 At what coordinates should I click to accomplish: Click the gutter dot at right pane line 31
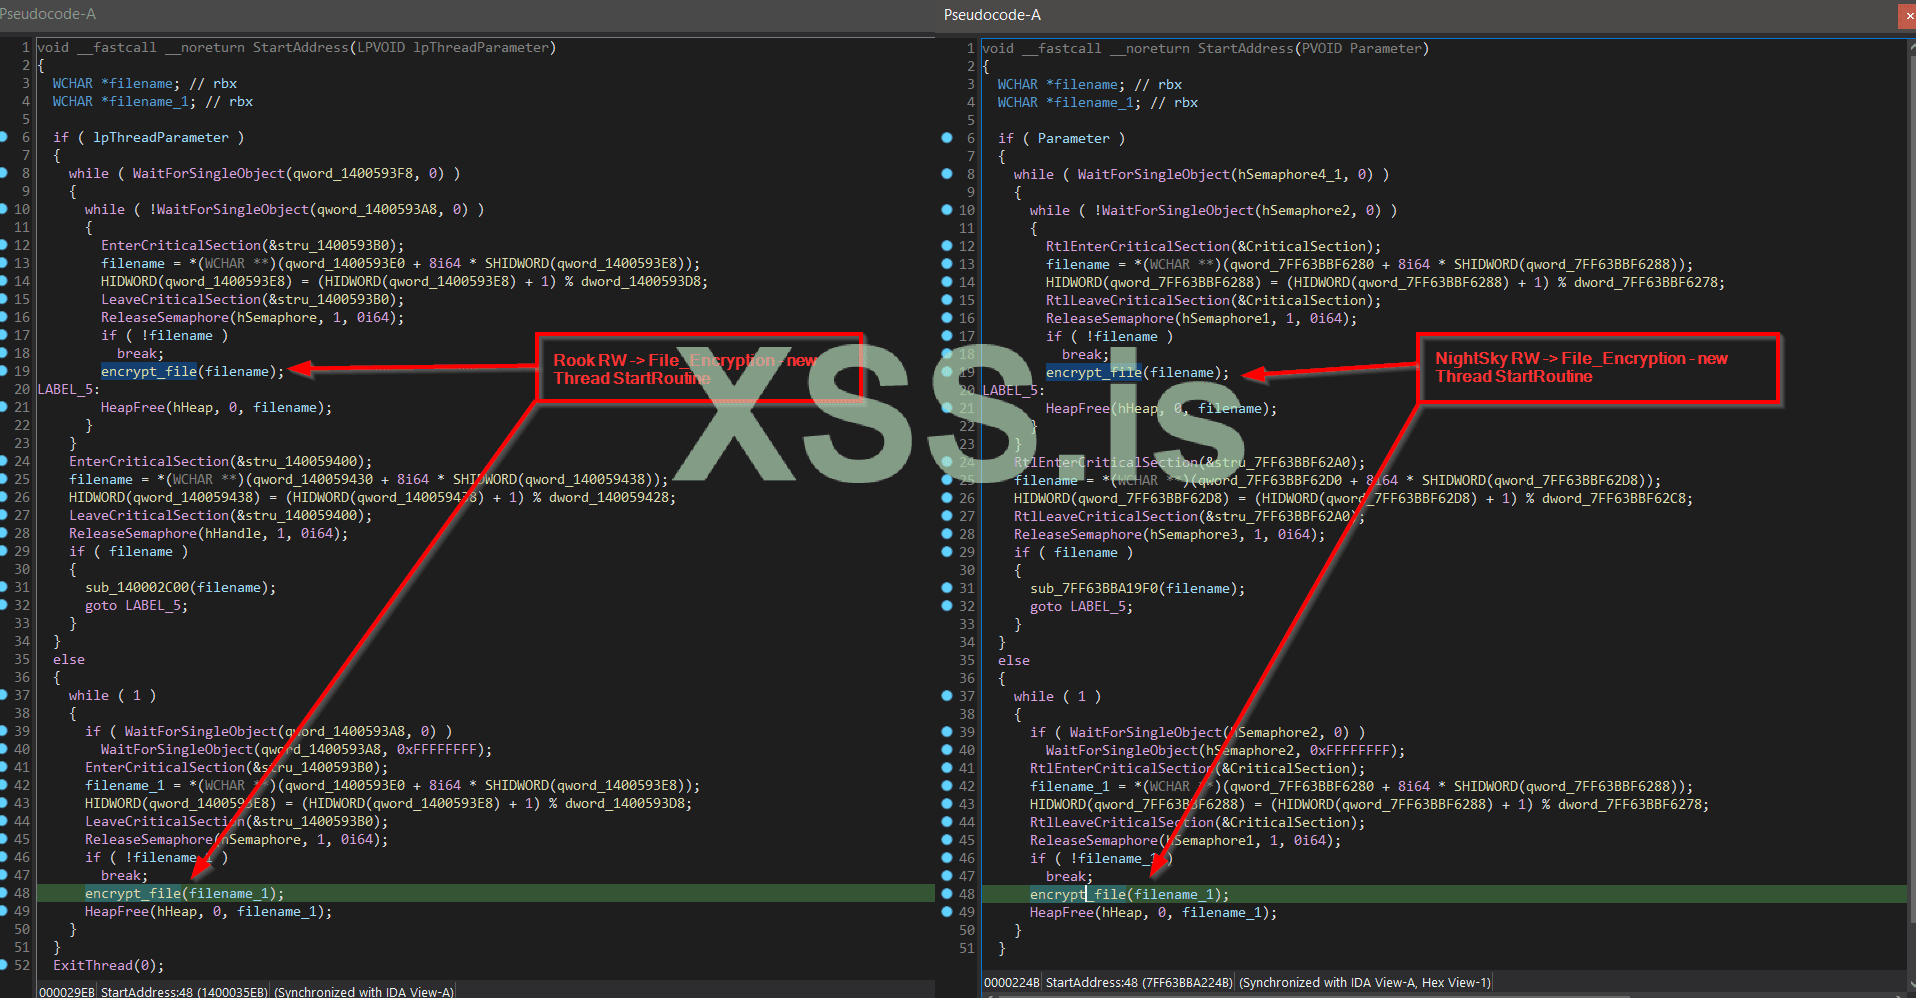947,588
